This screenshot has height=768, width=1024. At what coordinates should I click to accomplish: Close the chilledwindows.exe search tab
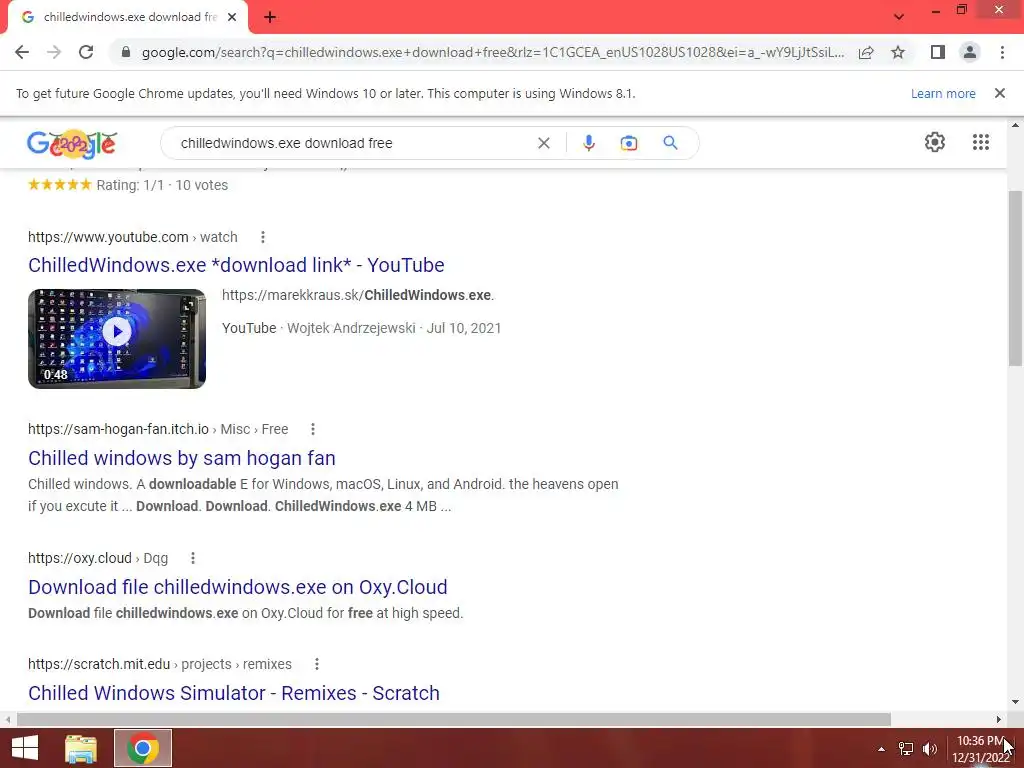point(232,18)
